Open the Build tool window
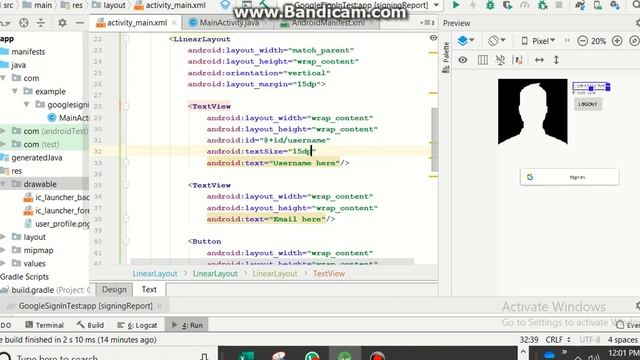The width and height of the screenshot is (640, 360). (90, 325)
